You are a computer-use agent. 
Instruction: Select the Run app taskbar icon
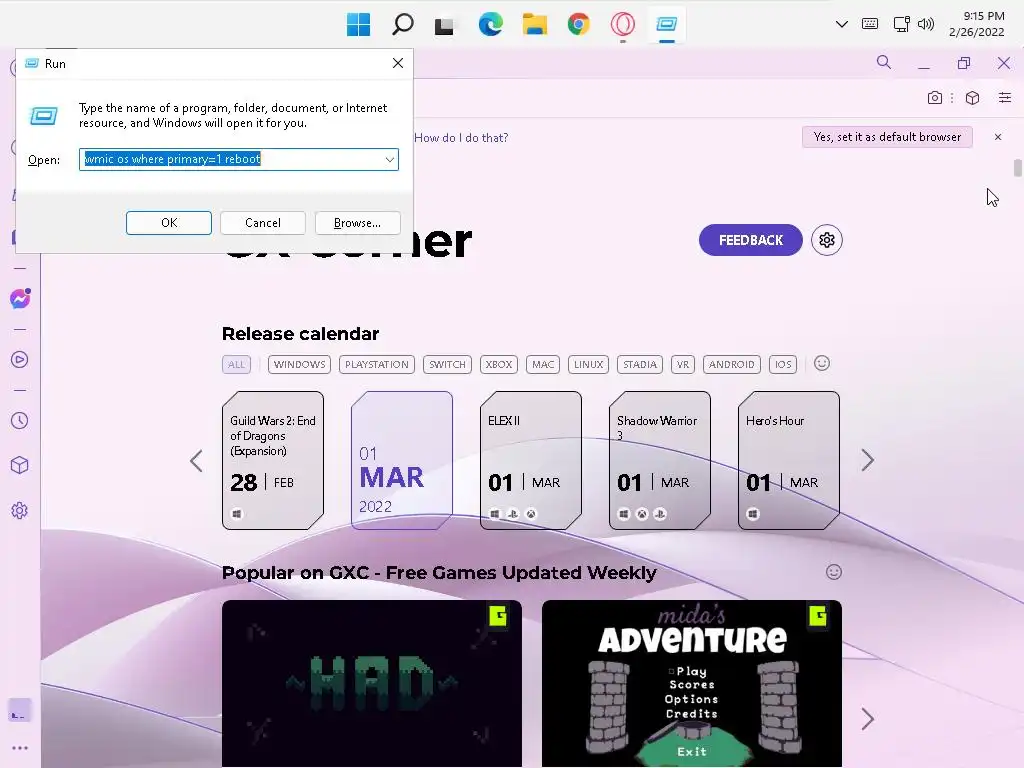click(x=666, y=25)
